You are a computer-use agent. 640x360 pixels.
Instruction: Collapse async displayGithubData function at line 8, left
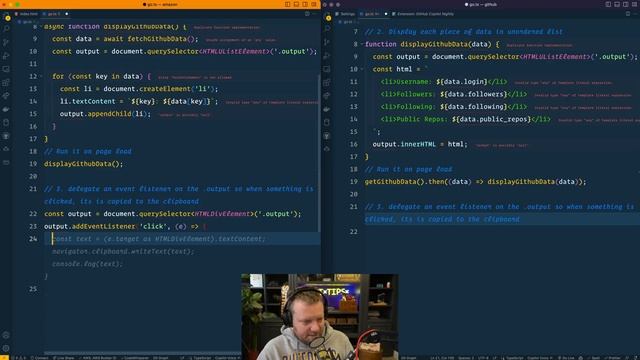click(x=41, y=27)
